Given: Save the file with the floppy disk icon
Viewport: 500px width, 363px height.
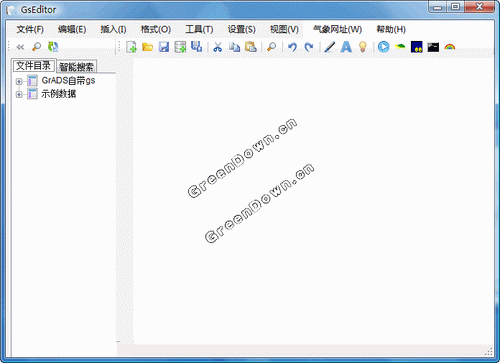Looking at the screenshot, I should (x=164, y=47).
